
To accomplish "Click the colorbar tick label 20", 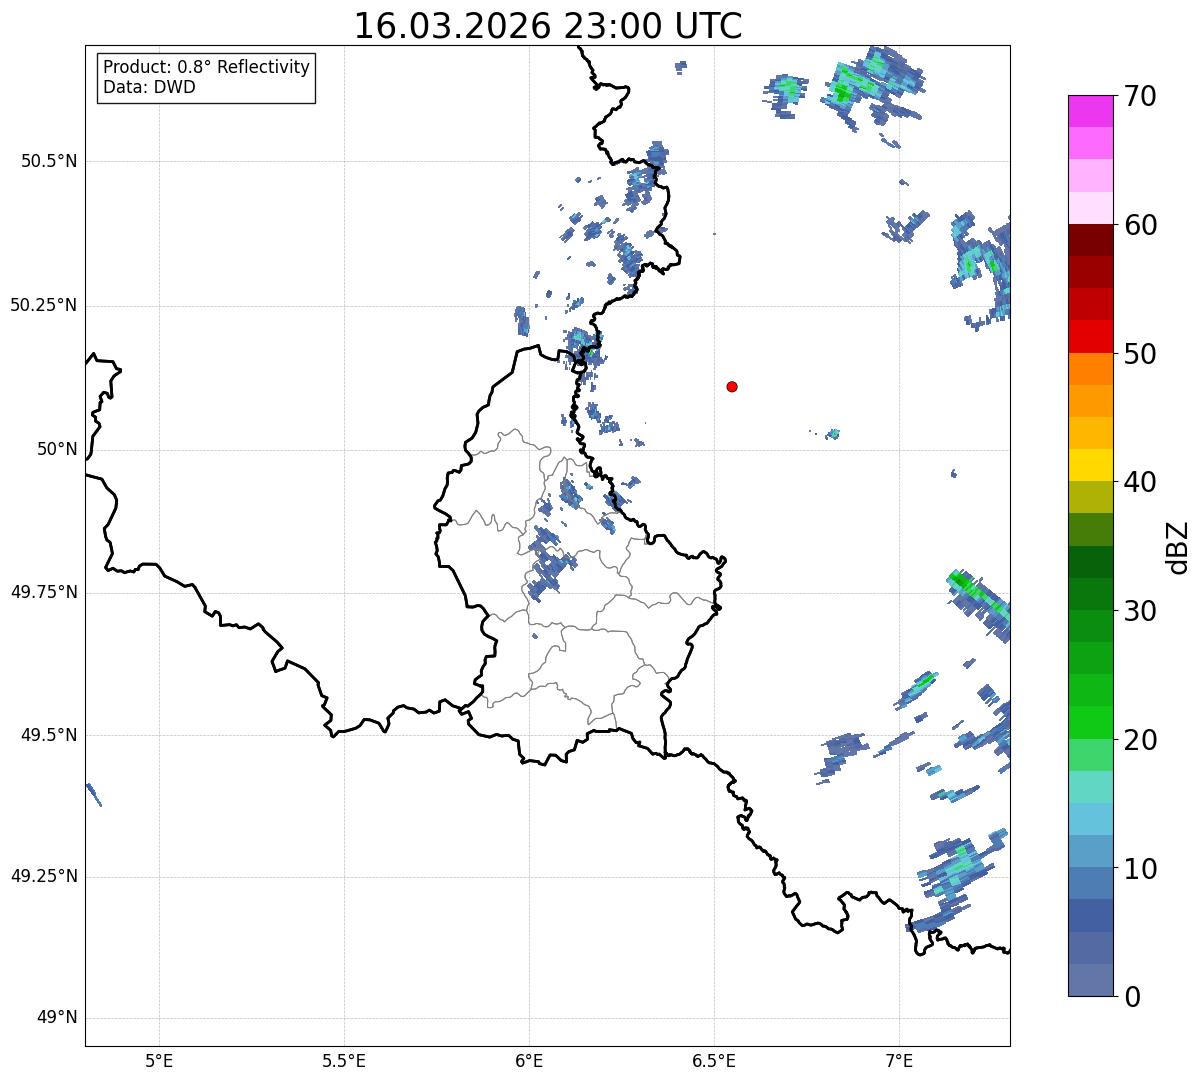I will click(1140, 740).
